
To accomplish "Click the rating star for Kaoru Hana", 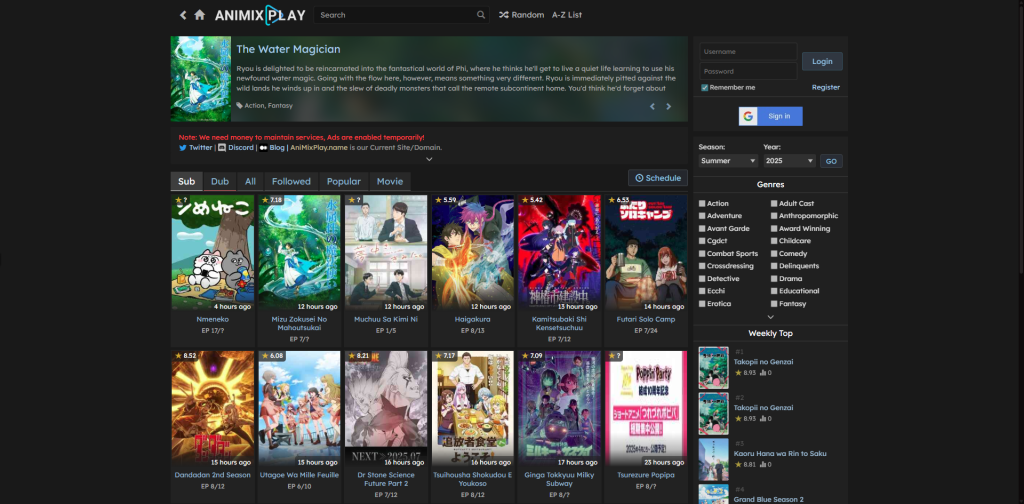I will pyautogui.click(x=739, y=464).
